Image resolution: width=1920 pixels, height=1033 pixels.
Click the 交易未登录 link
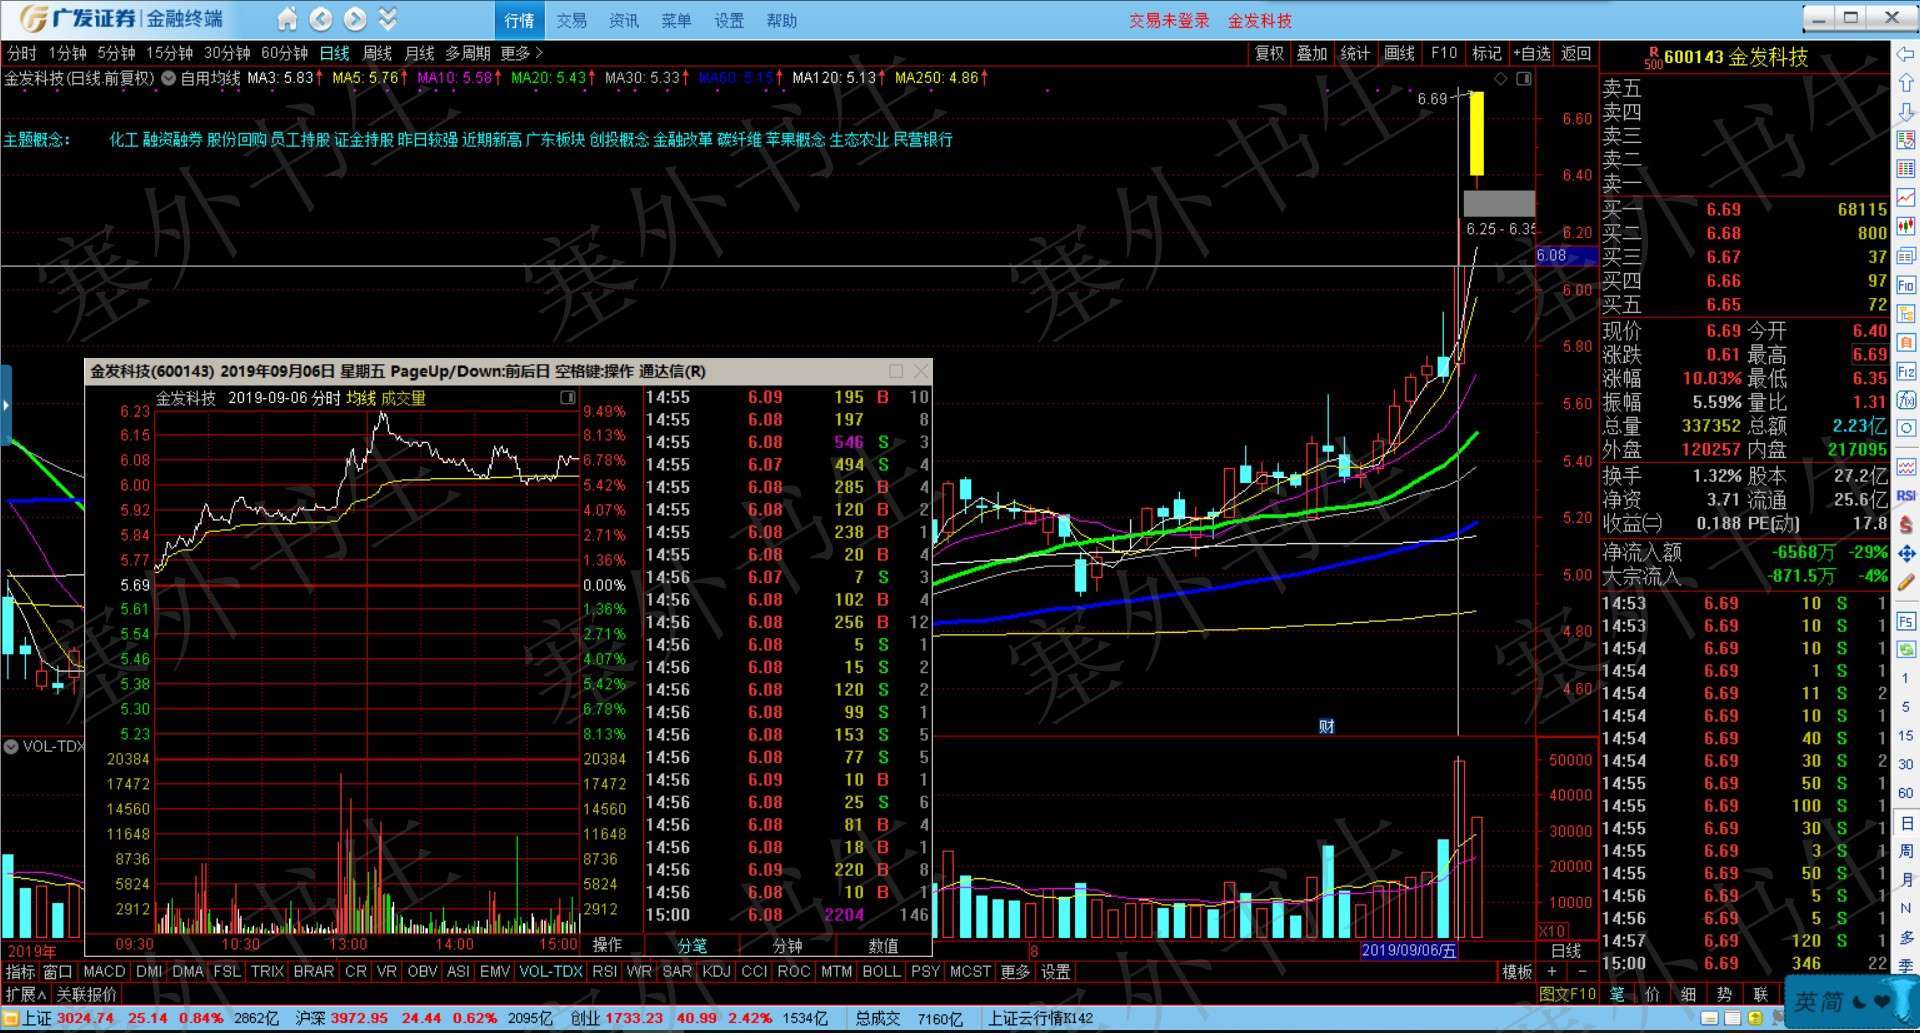[x=1169, y=20]
